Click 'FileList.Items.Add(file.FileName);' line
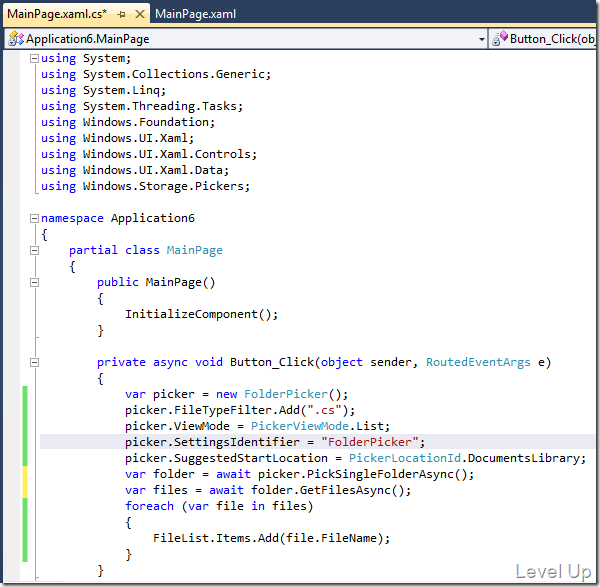The image size is (600, 587). click(271, 538)
